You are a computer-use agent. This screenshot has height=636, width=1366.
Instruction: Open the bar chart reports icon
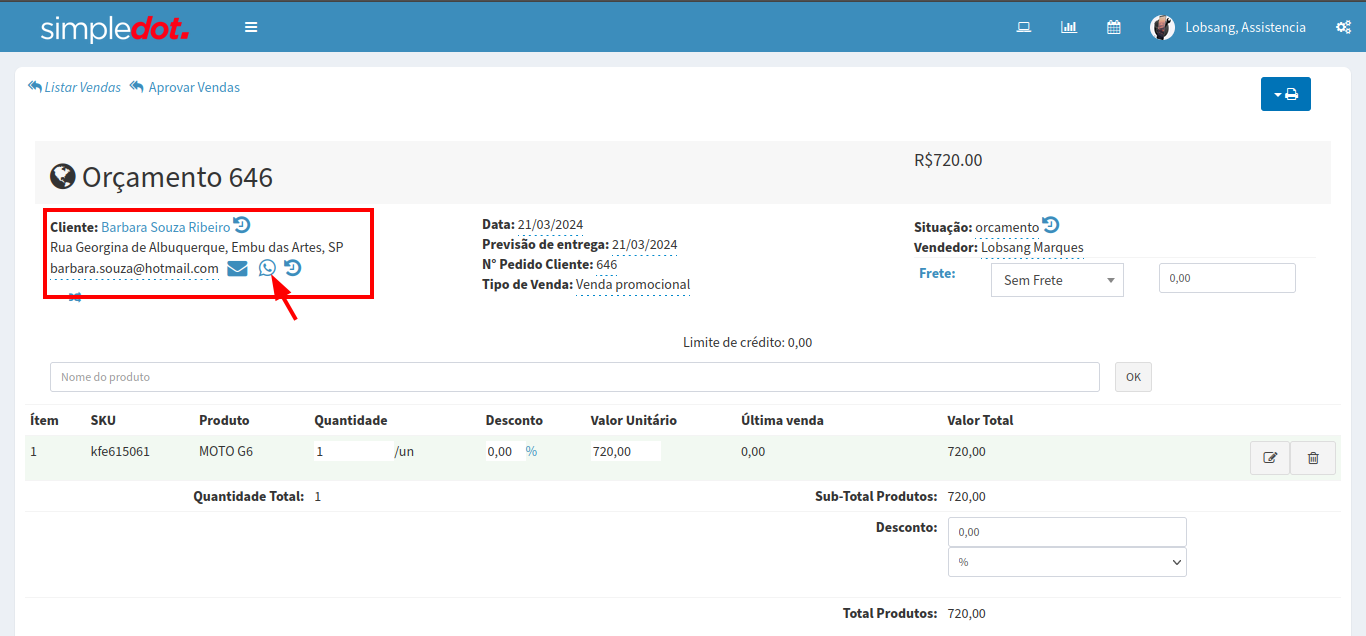(x=1069, y=27)
